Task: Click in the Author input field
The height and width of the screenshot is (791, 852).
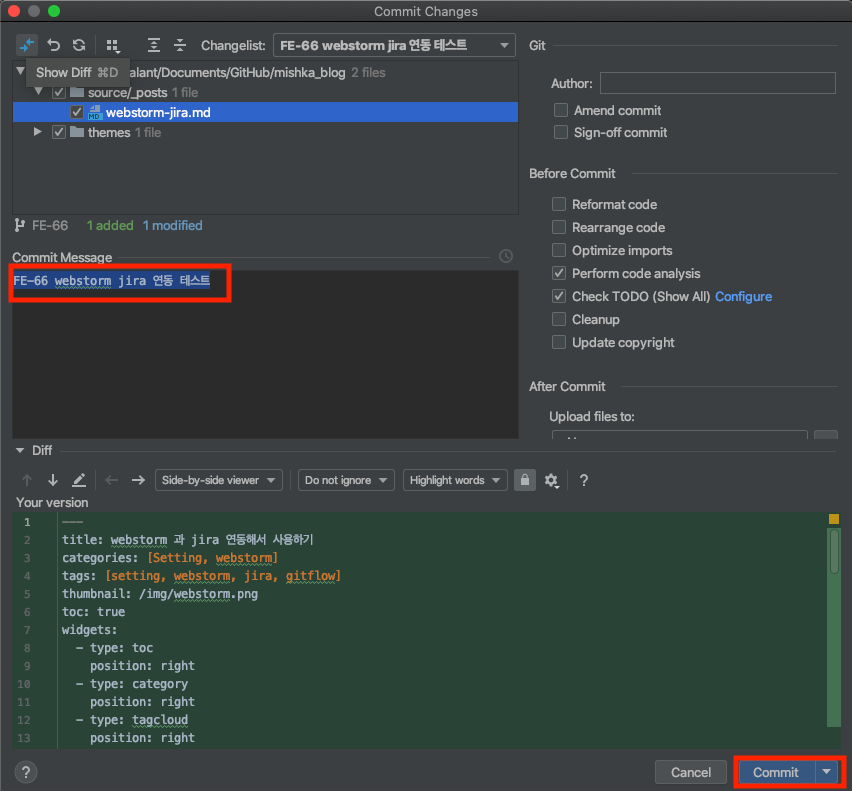Action: (x=717, y=83)
